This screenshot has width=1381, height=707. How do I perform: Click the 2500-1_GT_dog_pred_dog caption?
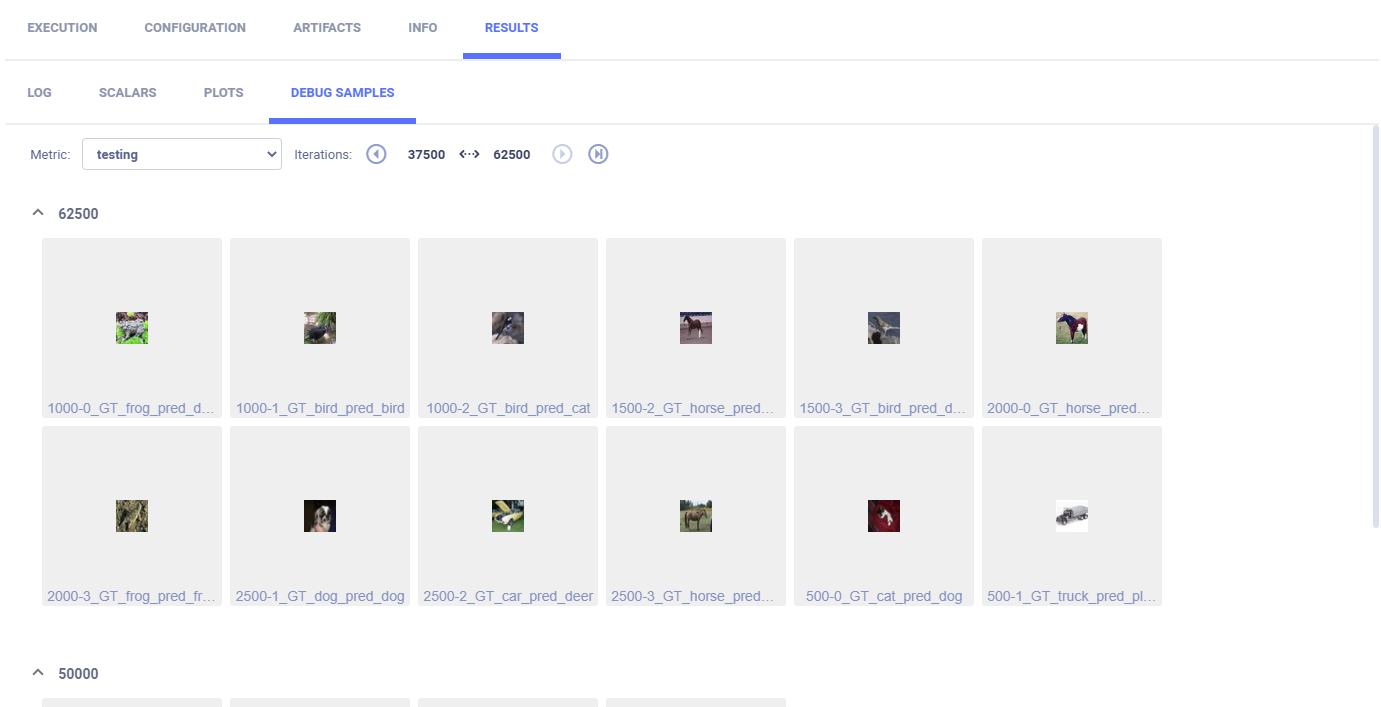click(x=320, y=596)
